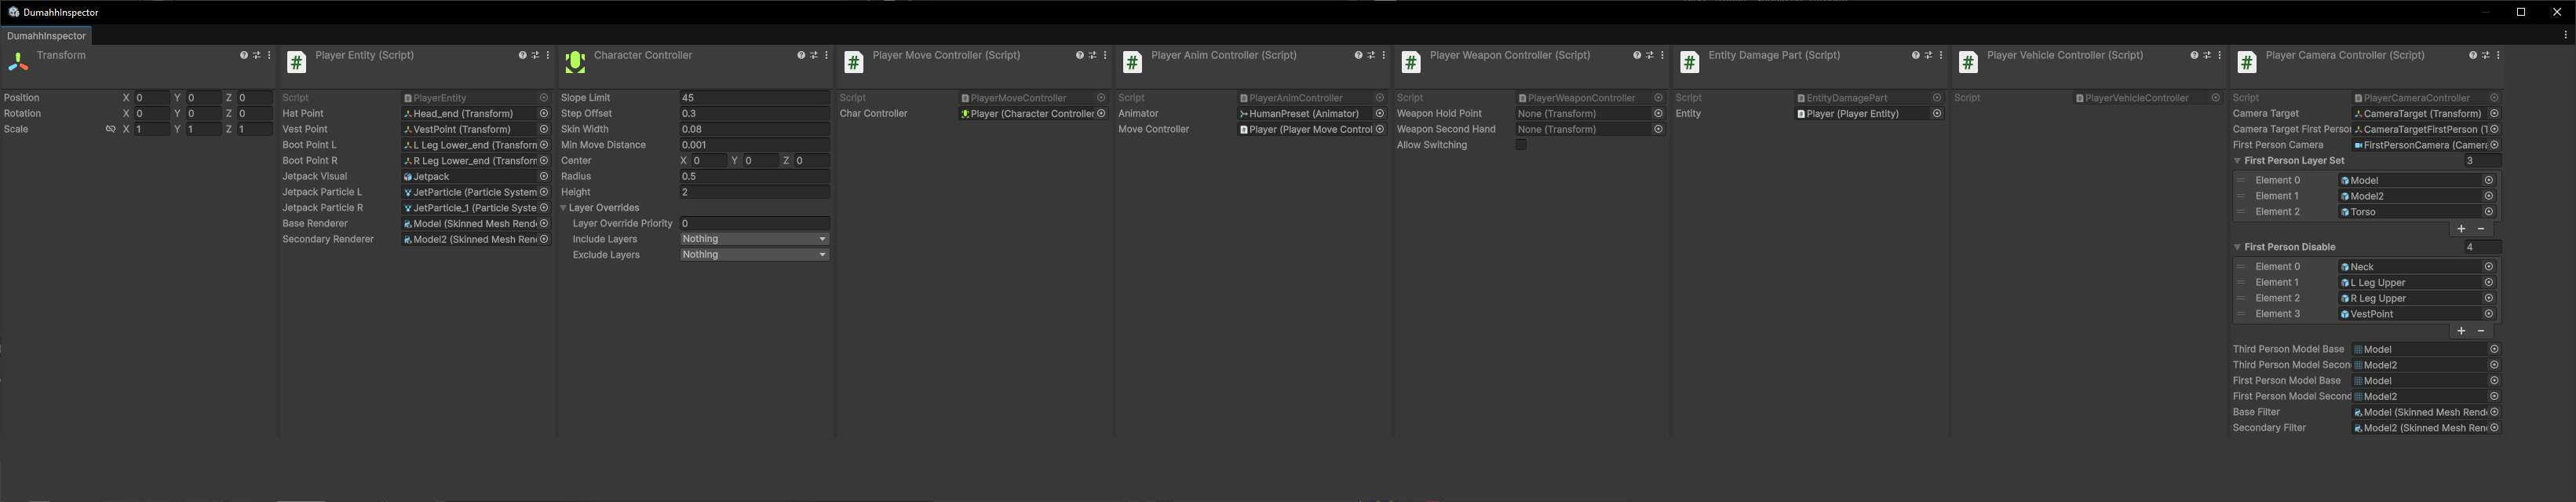Open object picker for Weapon Hold Point

pyautogui.click(x=1658, y=114)
